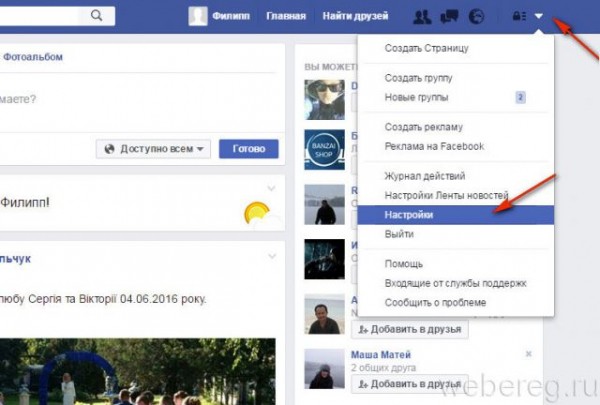Choose Настройки in the account menu
The image size is (600, 405).
[x=456, y=215]
